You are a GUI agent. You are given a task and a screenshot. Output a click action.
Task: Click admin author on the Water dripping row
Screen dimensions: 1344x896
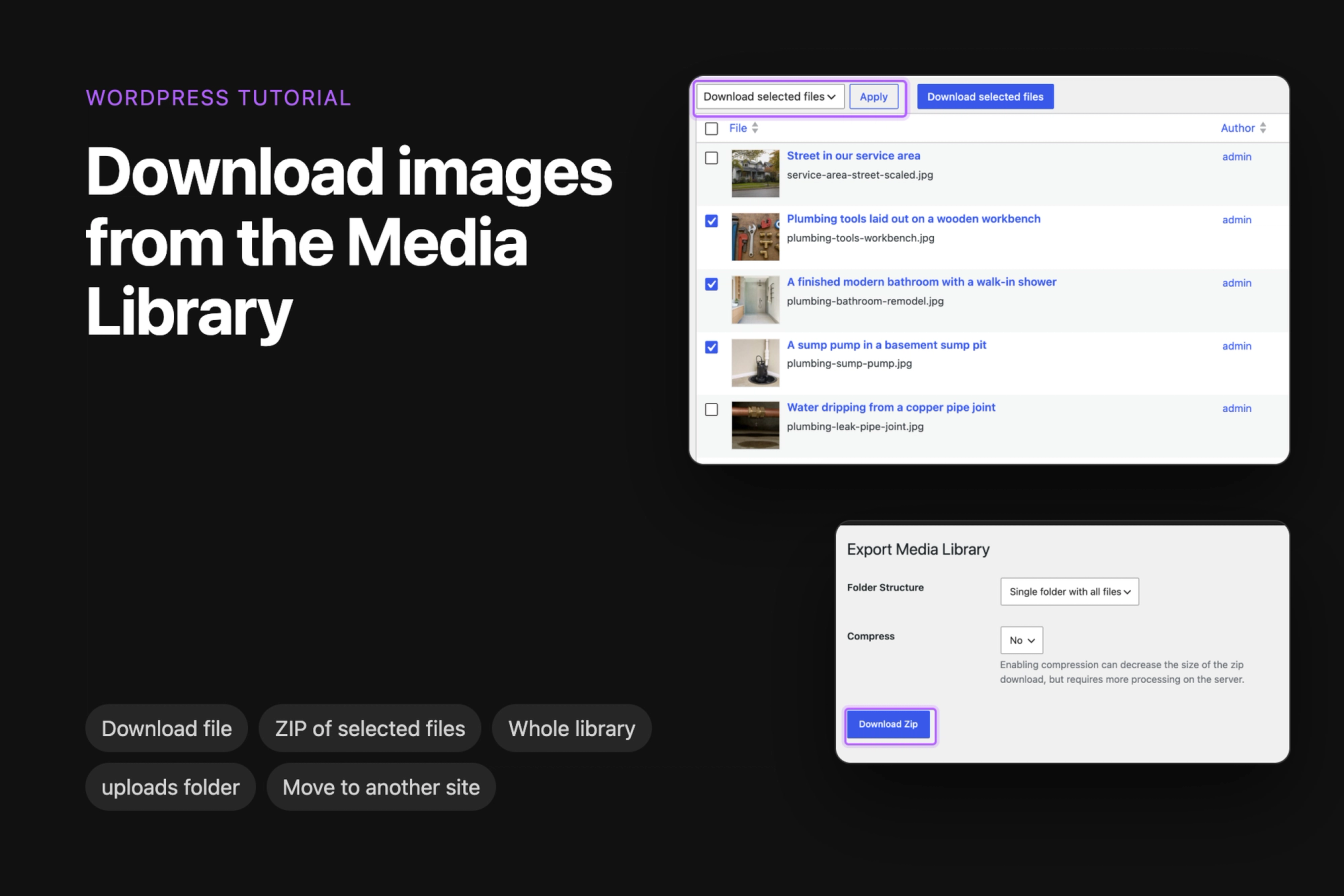click(x=1237, y=408)
